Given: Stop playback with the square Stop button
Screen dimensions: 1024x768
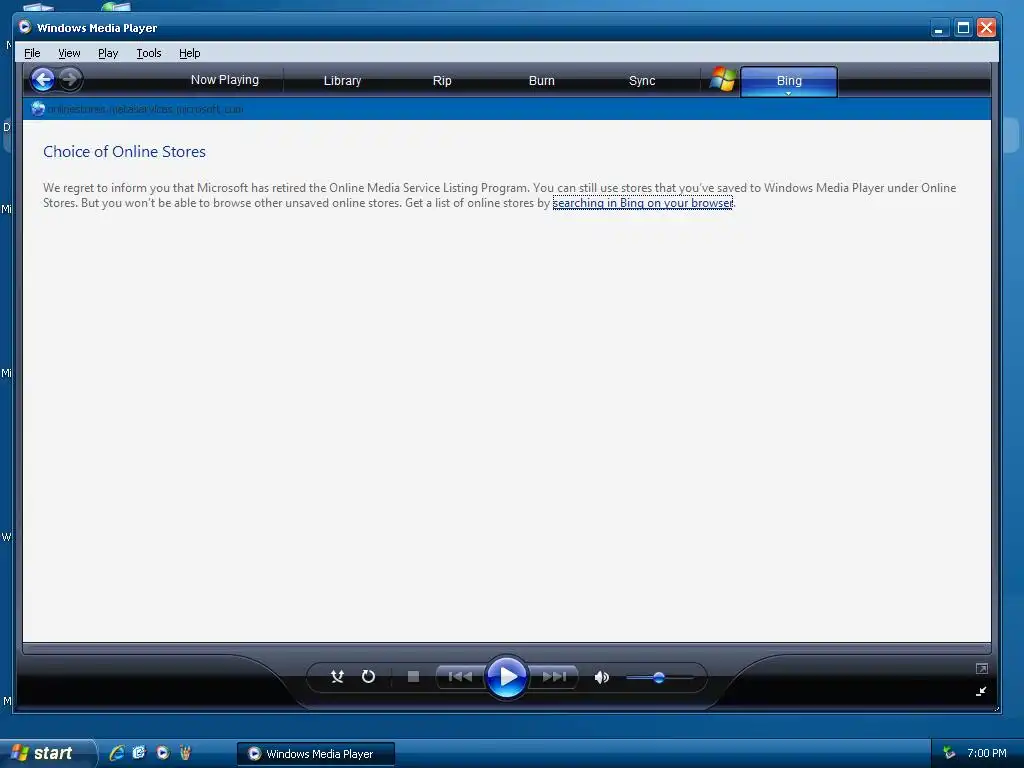Looking at the screenshot, I should 413,677.
